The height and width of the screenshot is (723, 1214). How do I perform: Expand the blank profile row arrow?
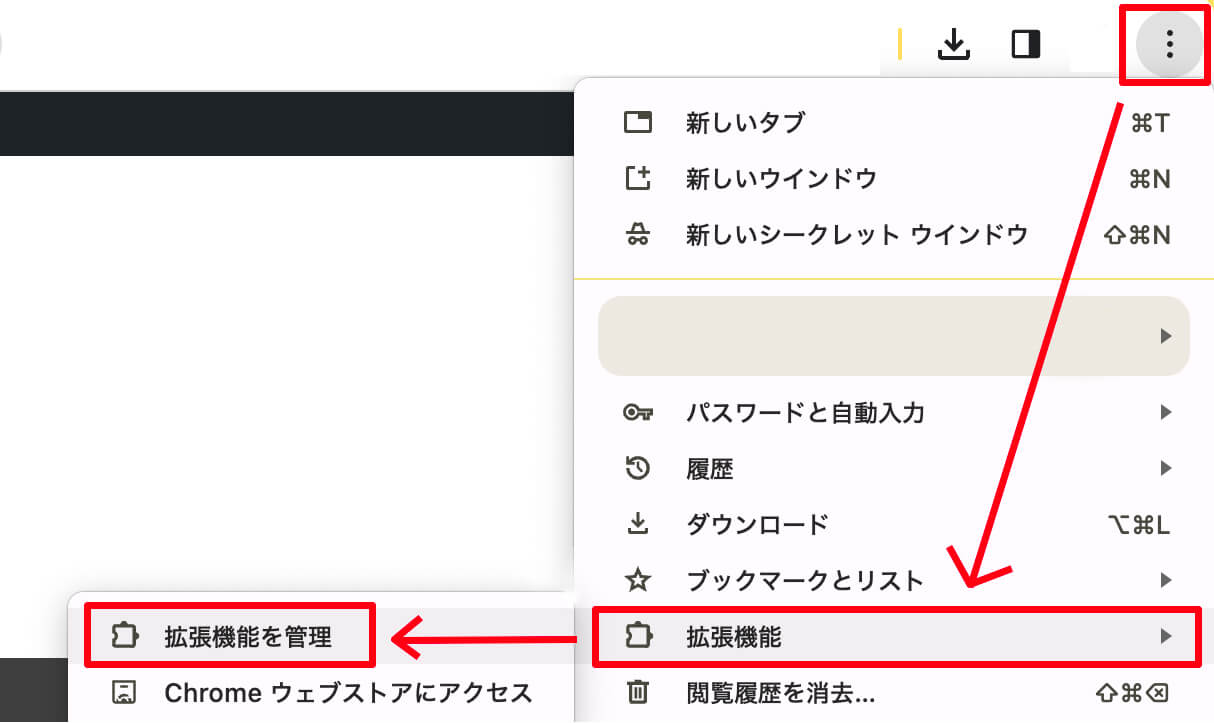click(x=1165, y=336)
